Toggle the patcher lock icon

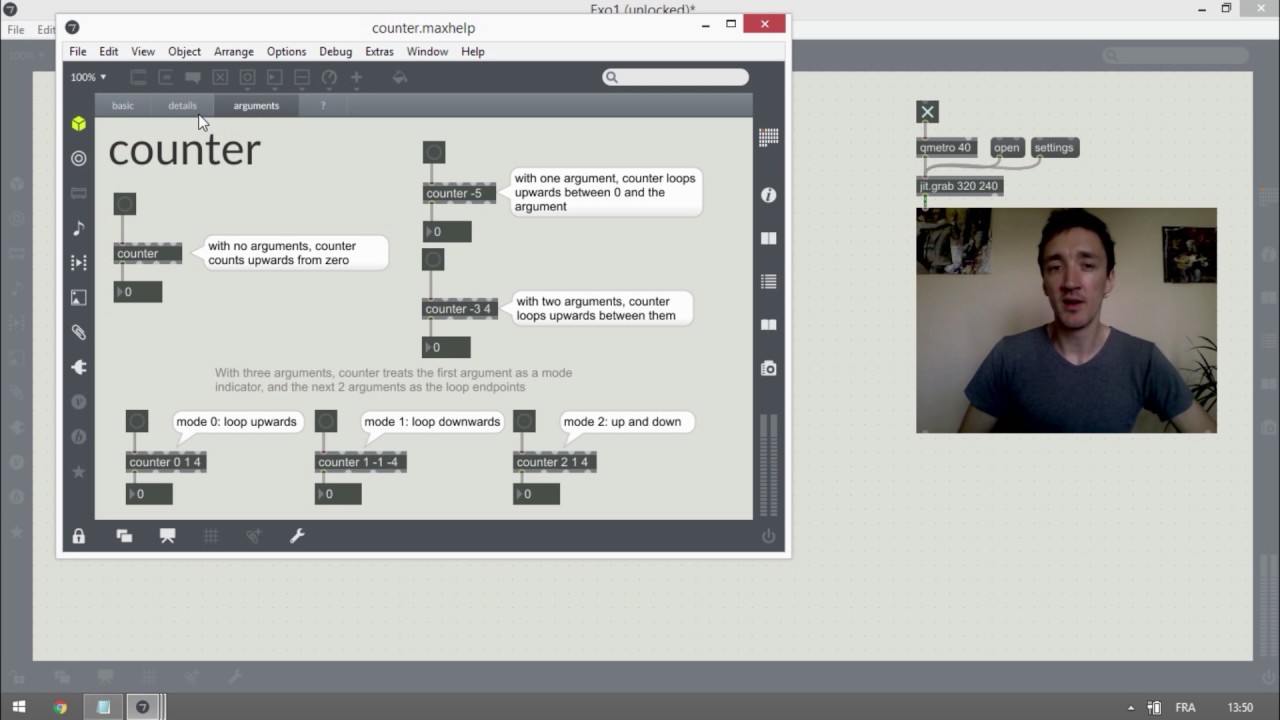pos(79,536)
